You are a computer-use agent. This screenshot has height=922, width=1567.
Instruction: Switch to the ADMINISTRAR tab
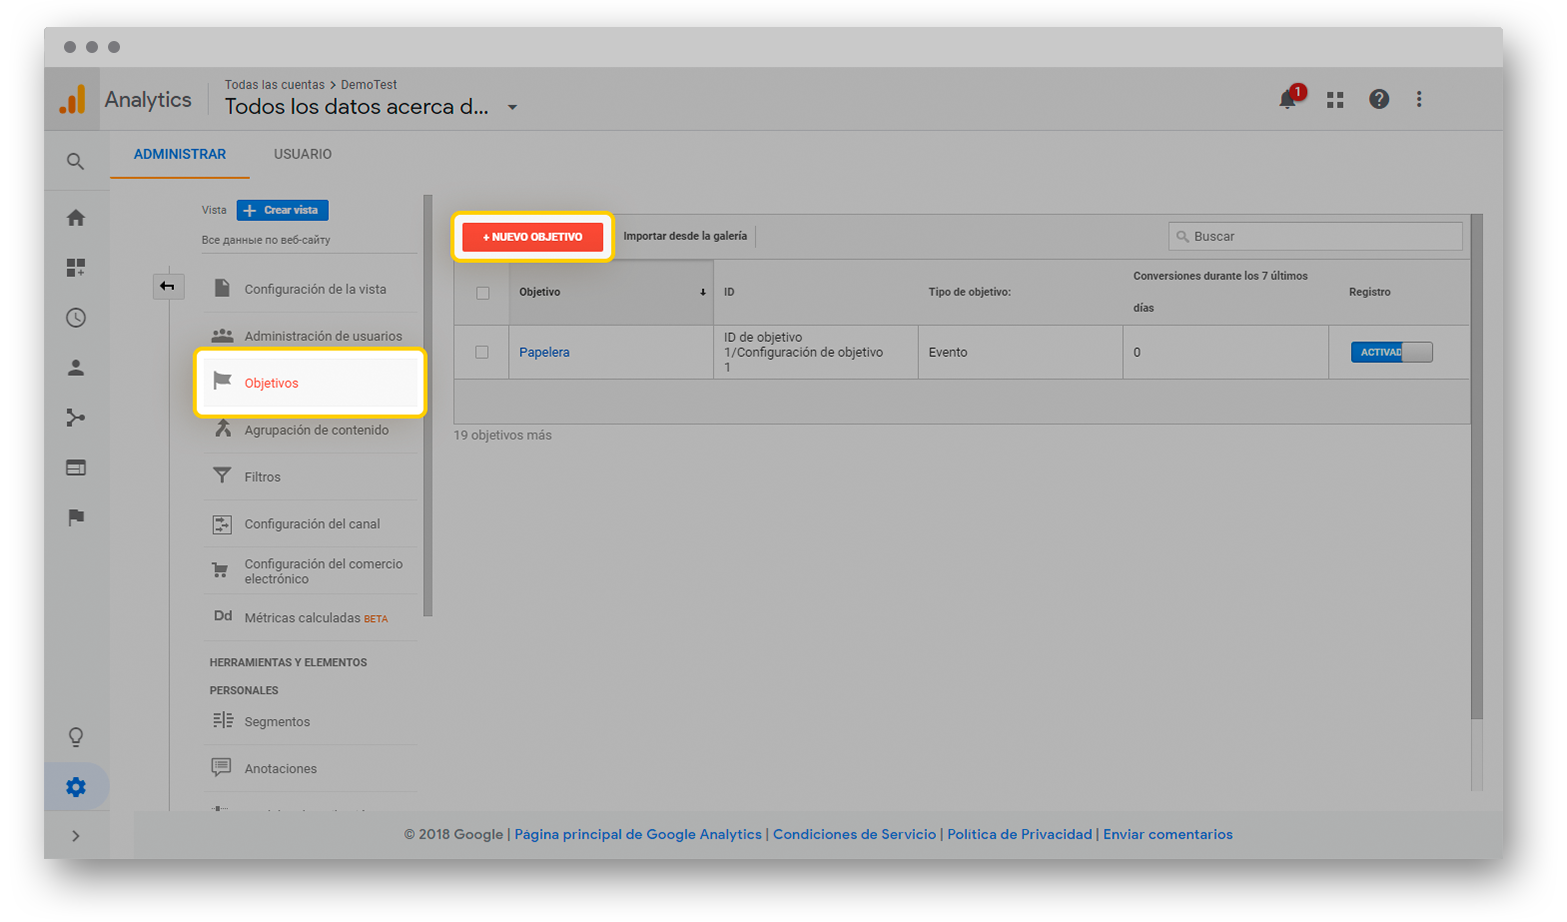(x=180, y=154)
